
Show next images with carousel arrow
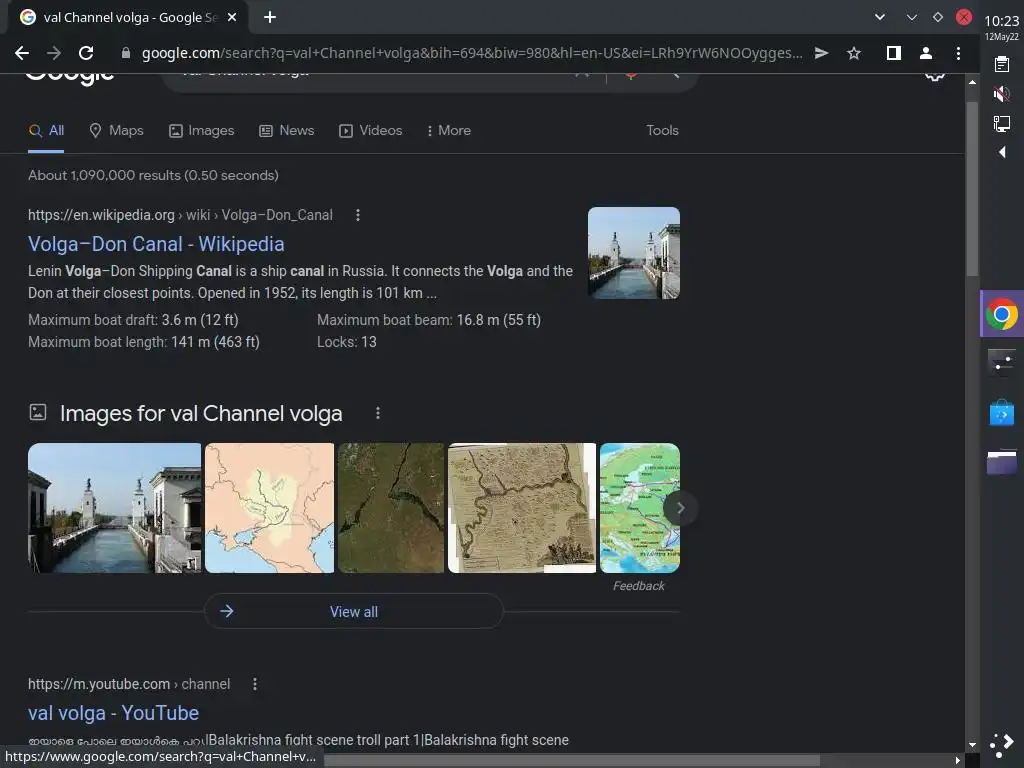point(680,507)
